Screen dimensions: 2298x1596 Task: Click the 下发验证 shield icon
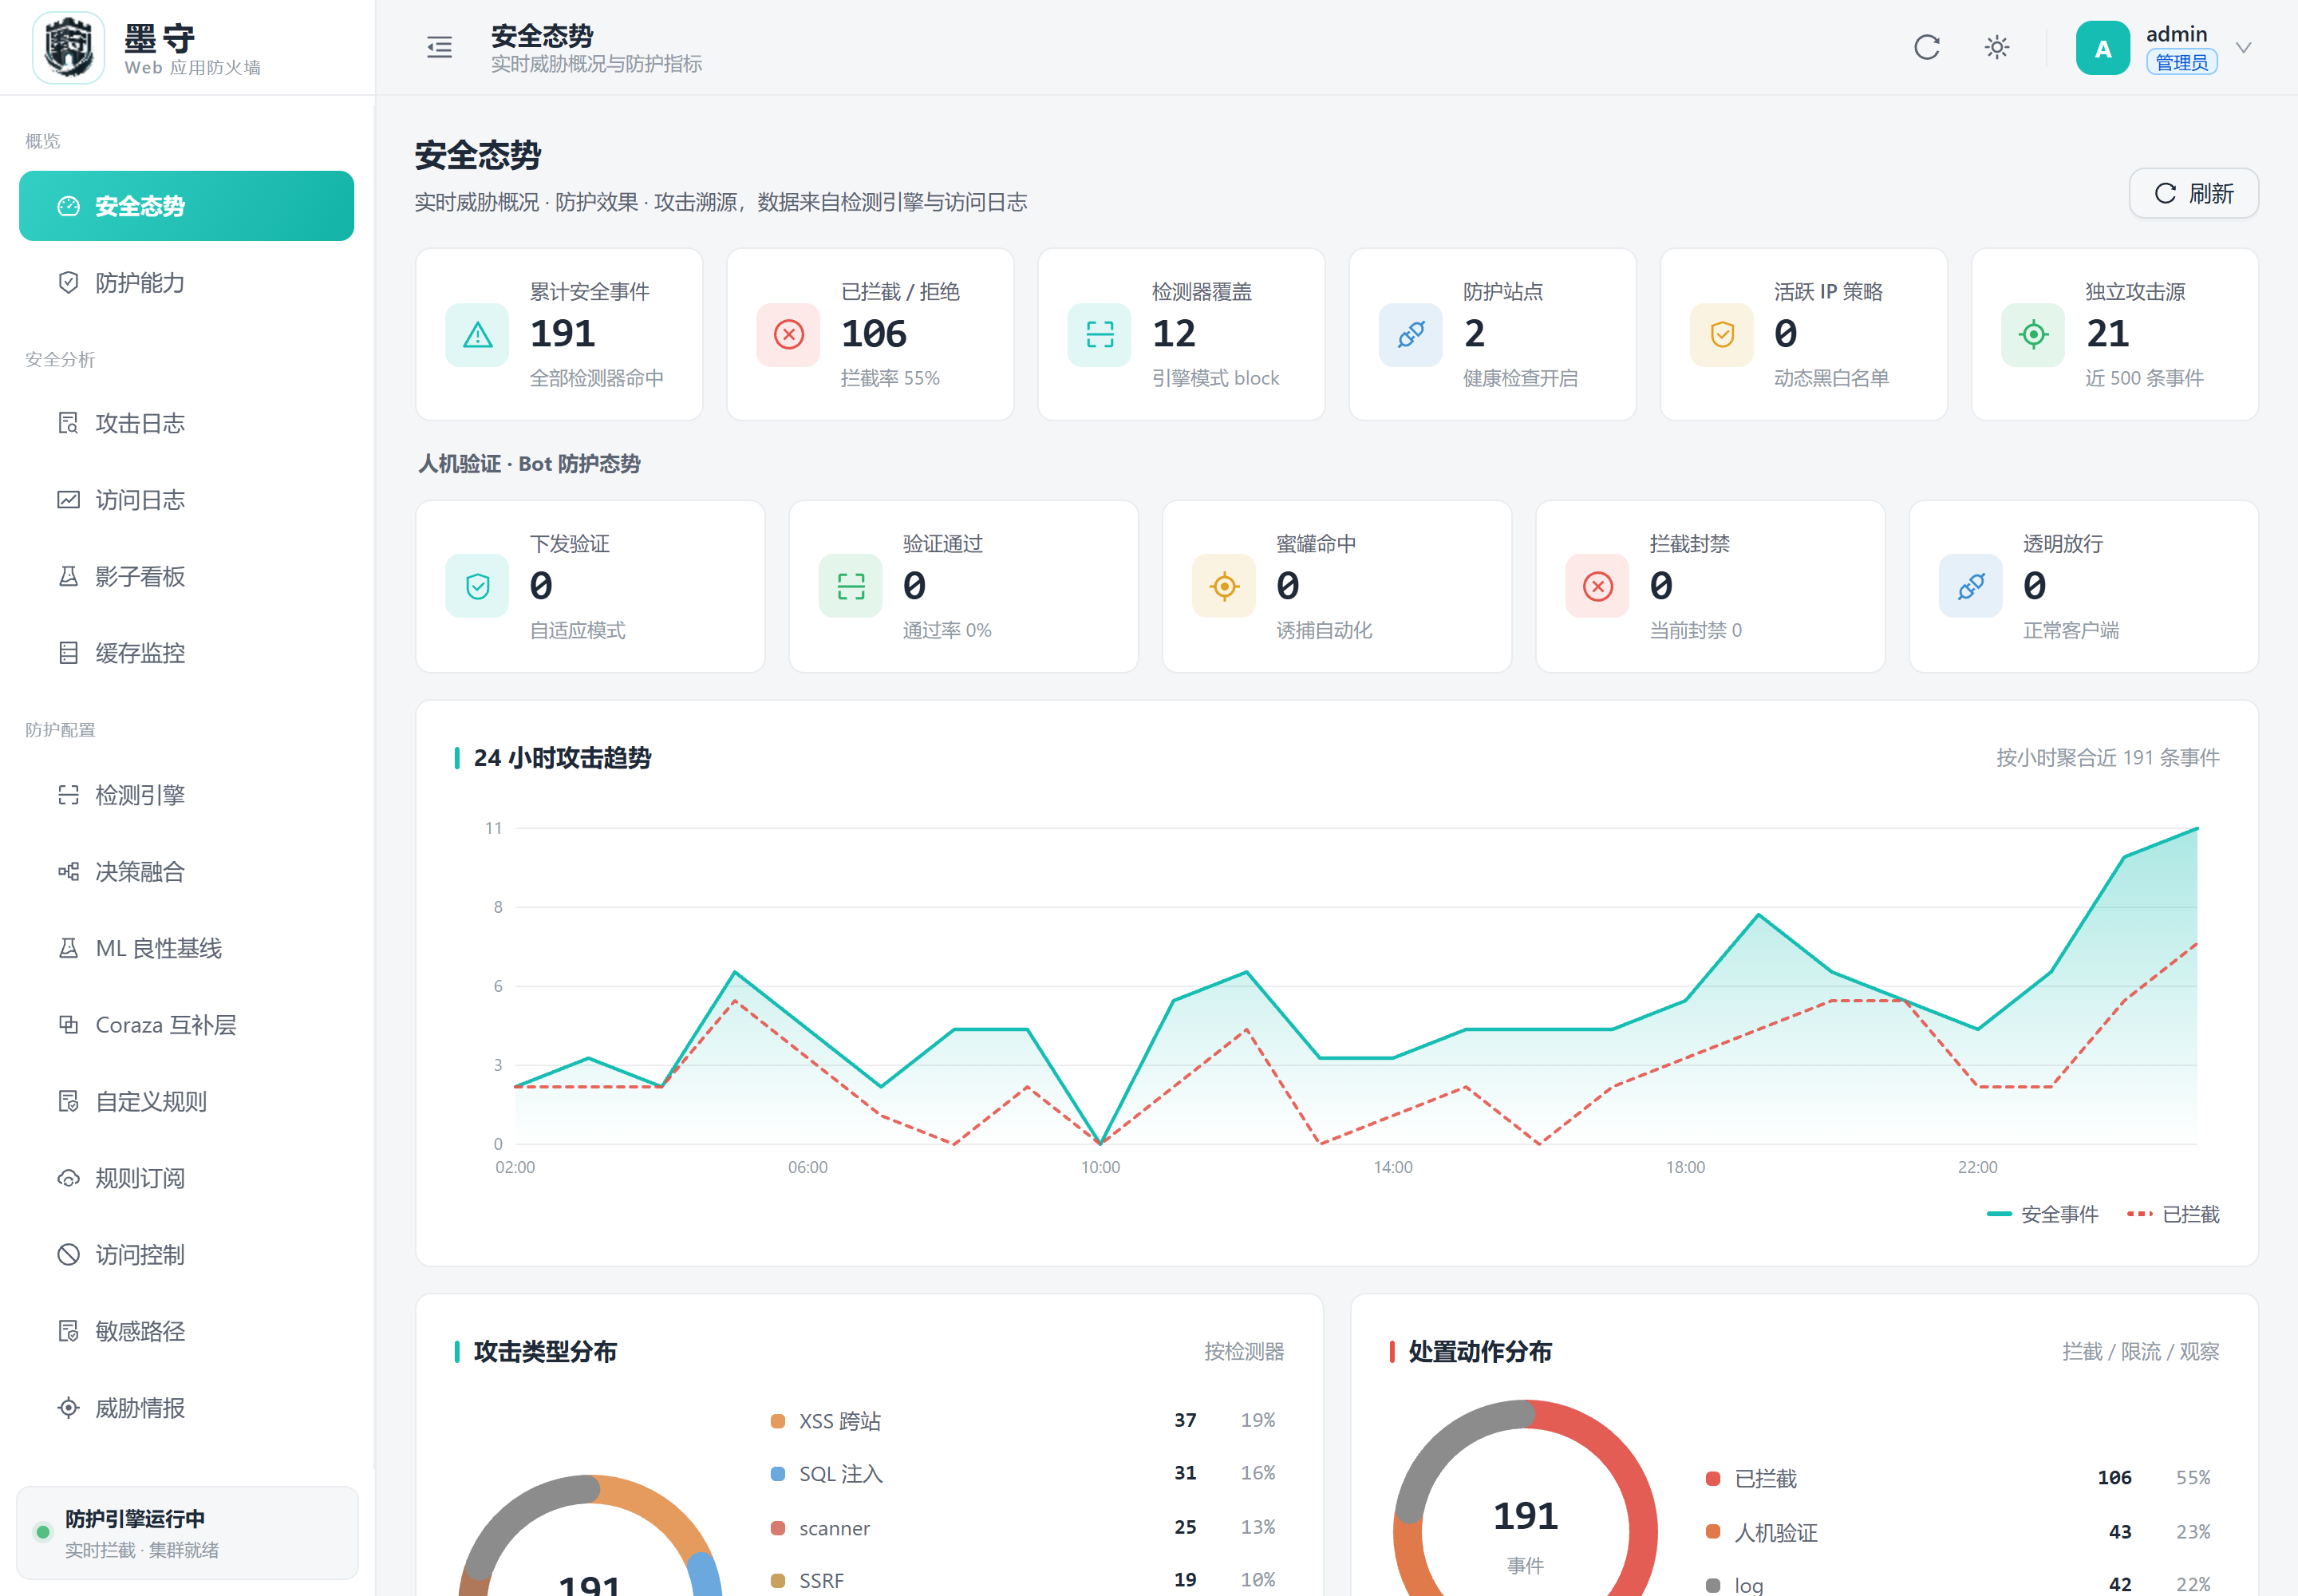477,587
